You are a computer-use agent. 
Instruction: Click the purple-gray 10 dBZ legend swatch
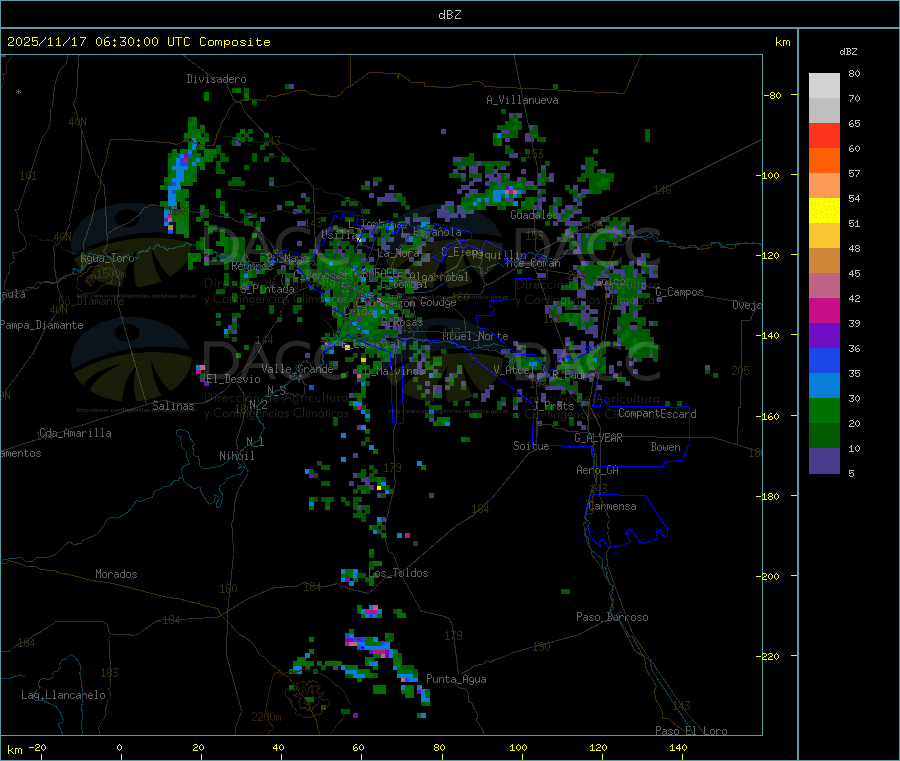tap(824, 461)
